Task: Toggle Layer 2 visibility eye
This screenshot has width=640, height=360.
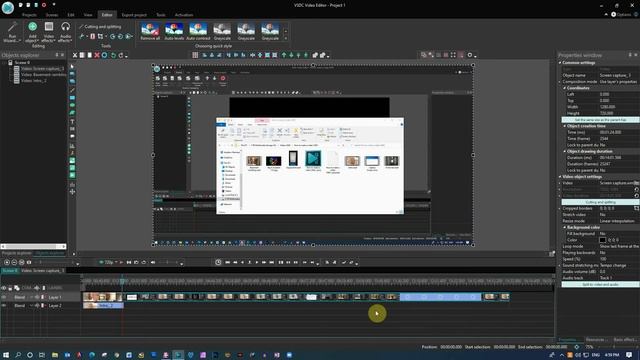Action: (x=4, y=305)
